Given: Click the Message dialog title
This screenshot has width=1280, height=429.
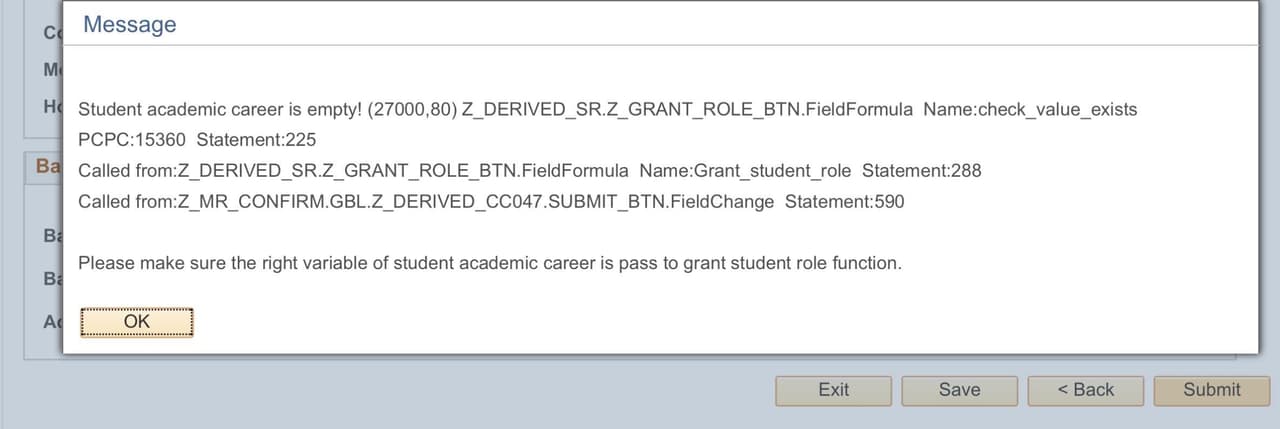Looking at the screenshot, I should [x=130, y=25].
